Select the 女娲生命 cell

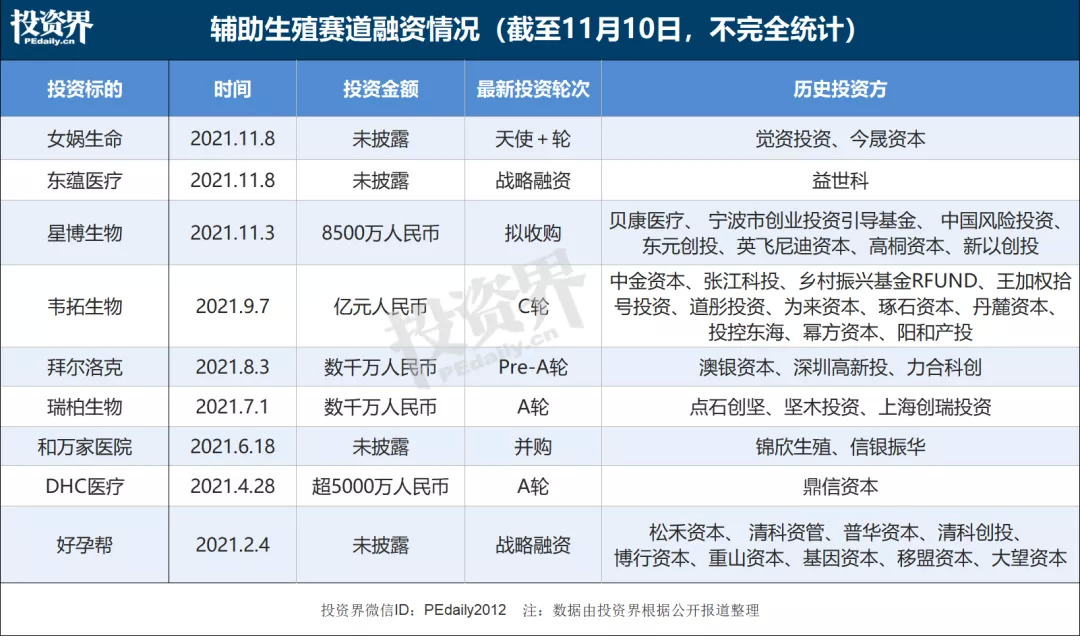coord(85,139)
